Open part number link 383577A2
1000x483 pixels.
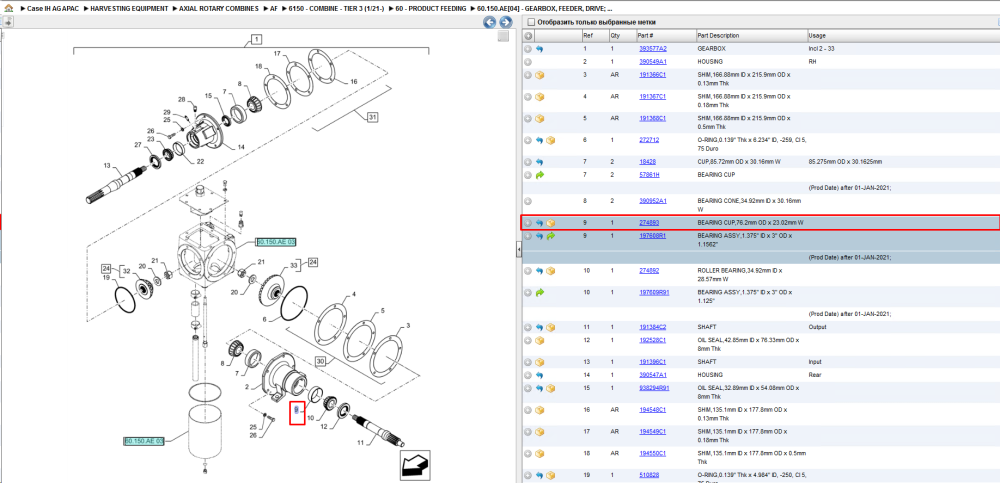click(652, 48)
